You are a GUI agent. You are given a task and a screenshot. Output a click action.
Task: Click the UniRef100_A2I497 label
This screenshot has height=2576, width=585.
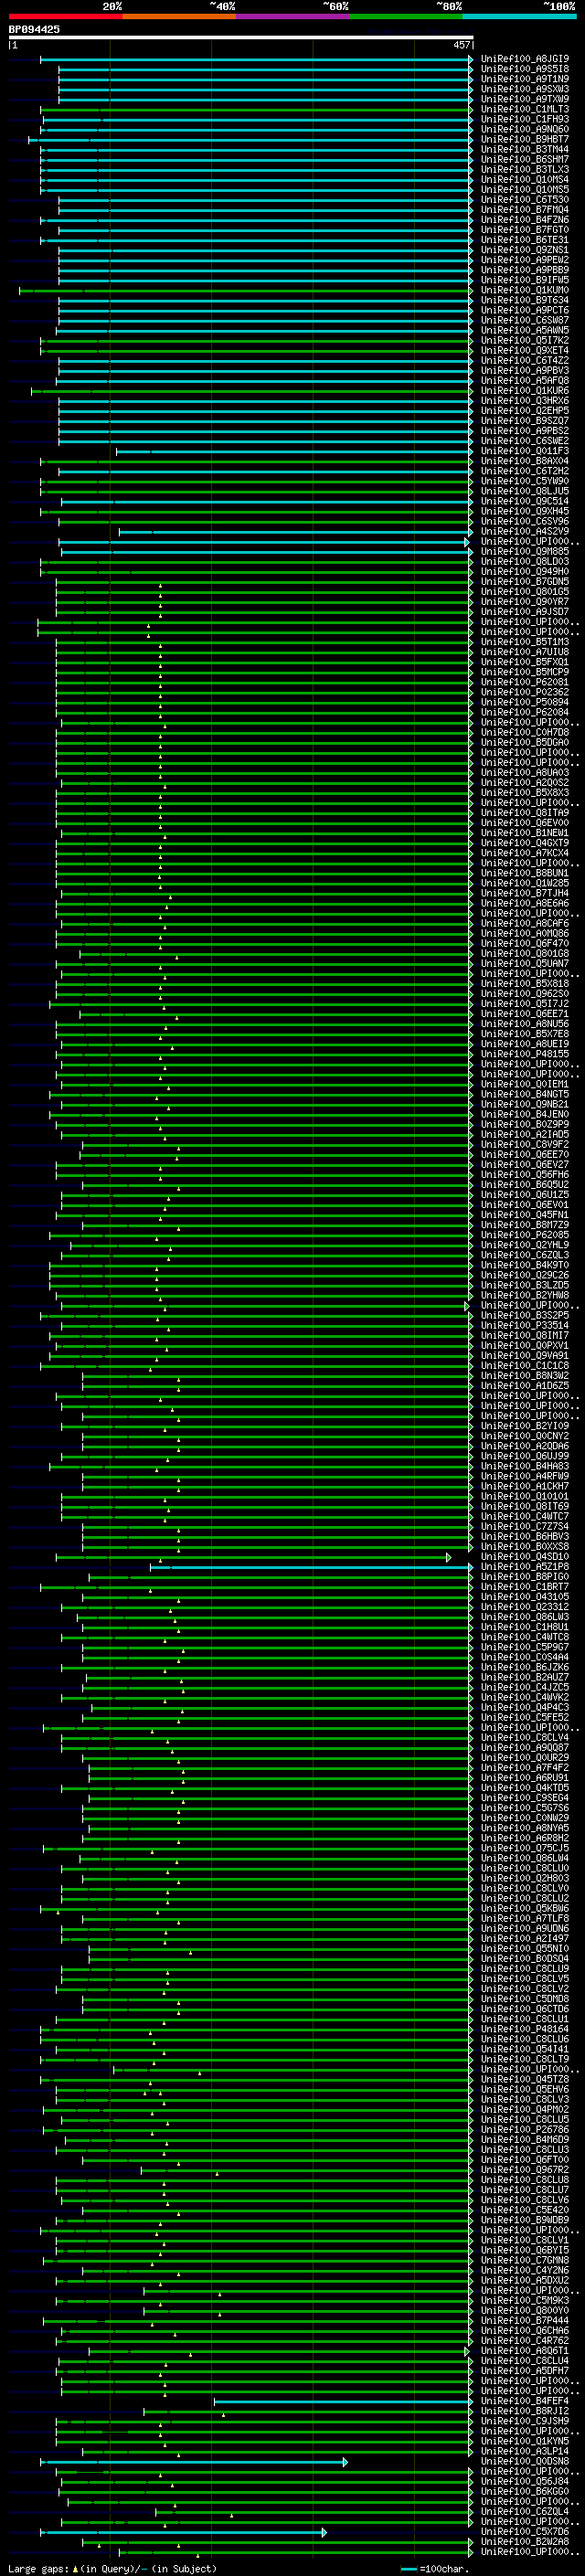pos(525,1938)
